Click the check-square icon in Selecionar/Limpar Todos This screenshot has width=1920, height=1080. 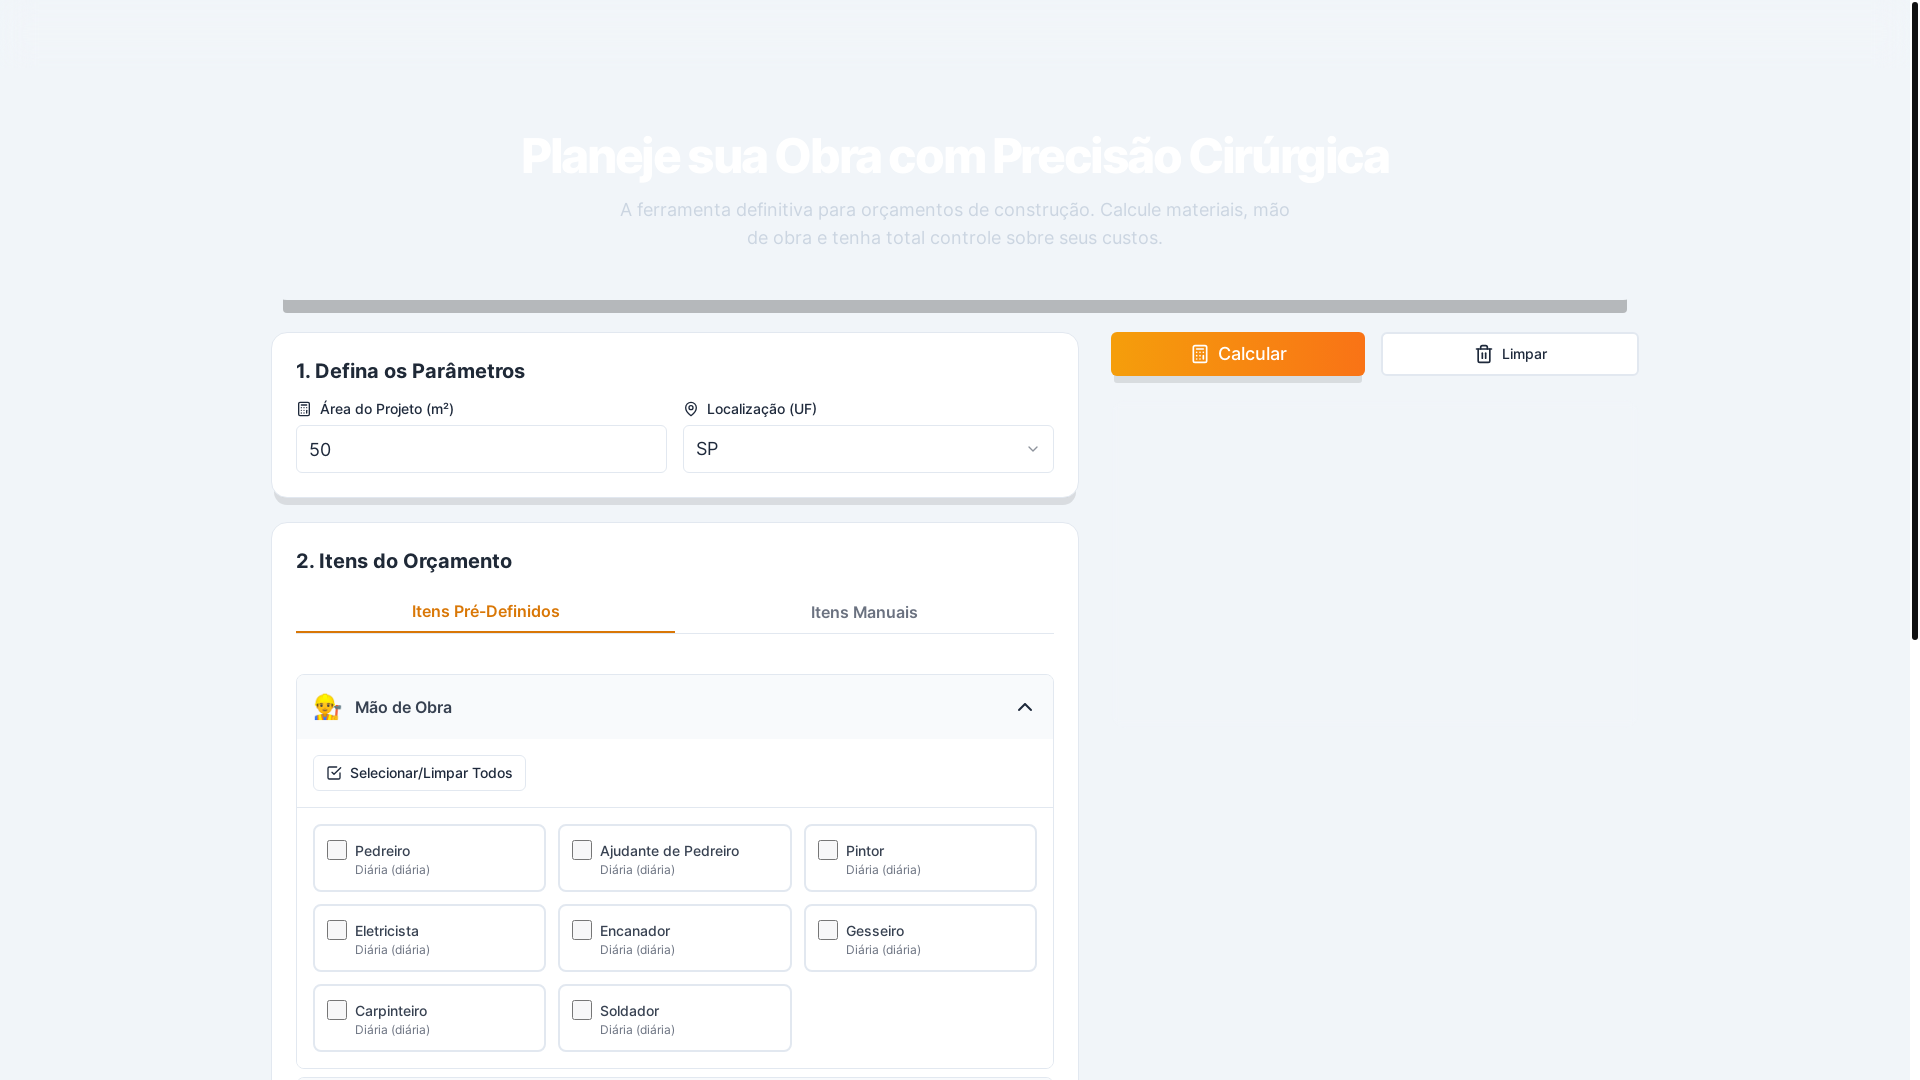[334, 773]
